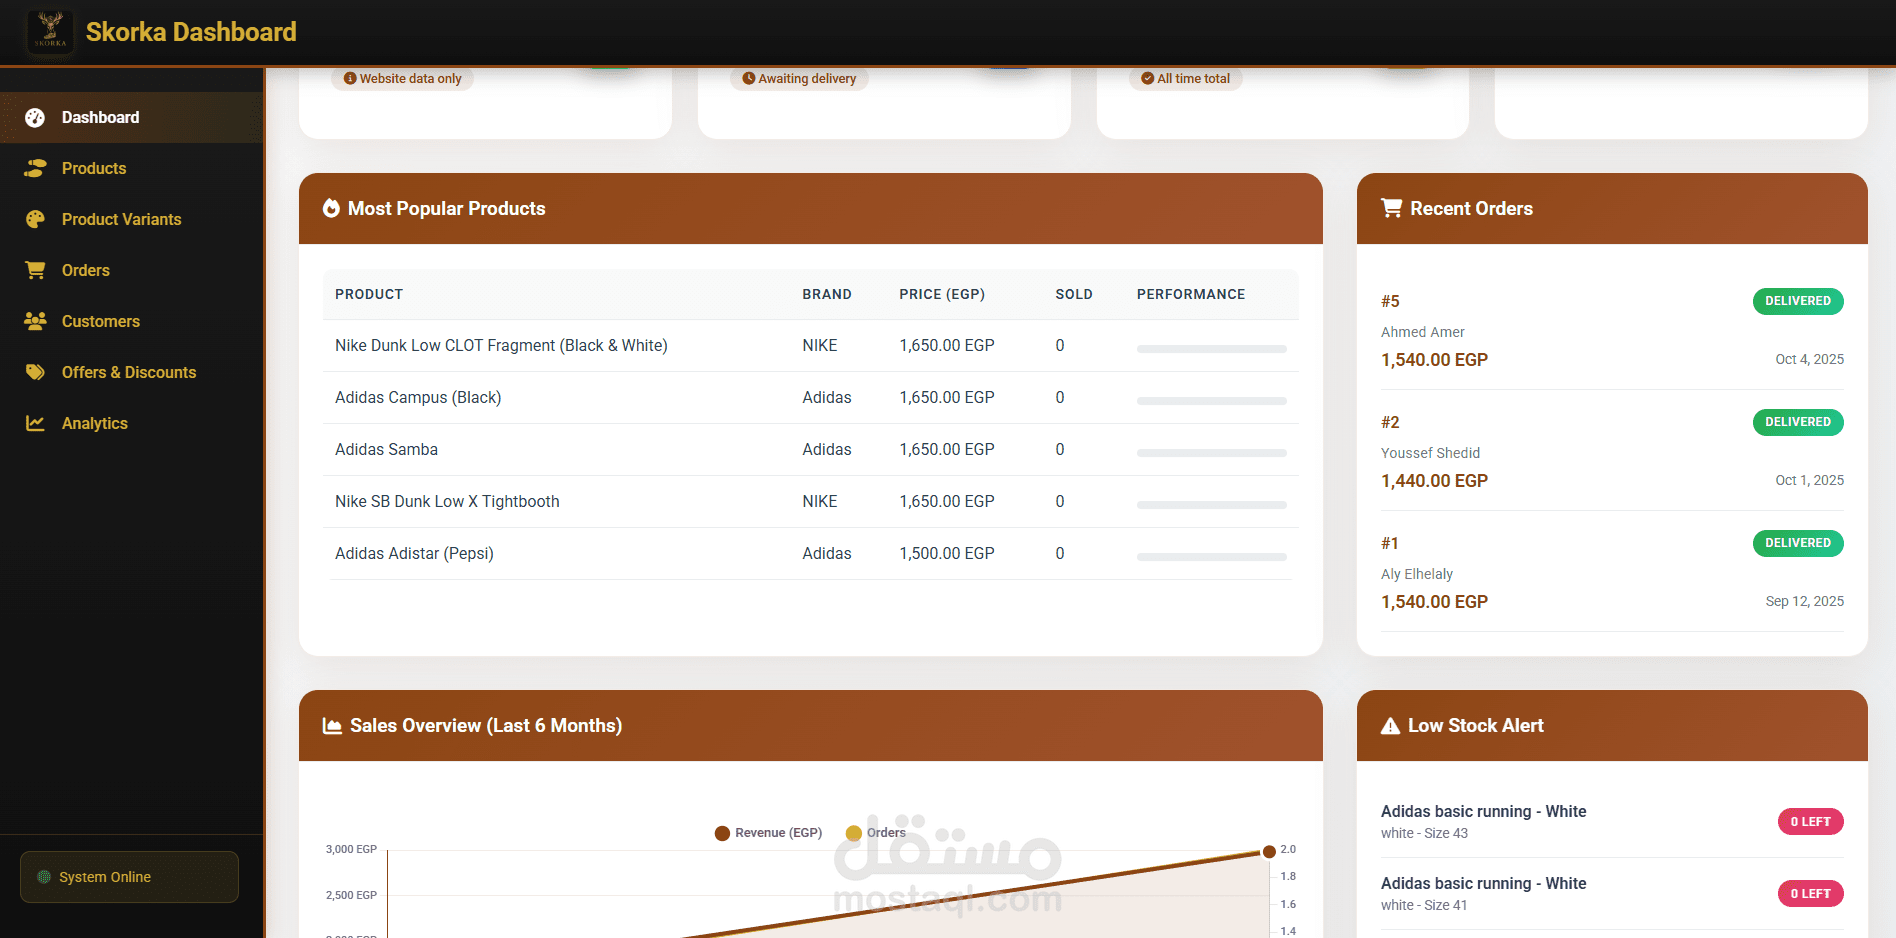
Task: Click DELIVERED badge on order #2
Action: click(x=1797, y=422)
